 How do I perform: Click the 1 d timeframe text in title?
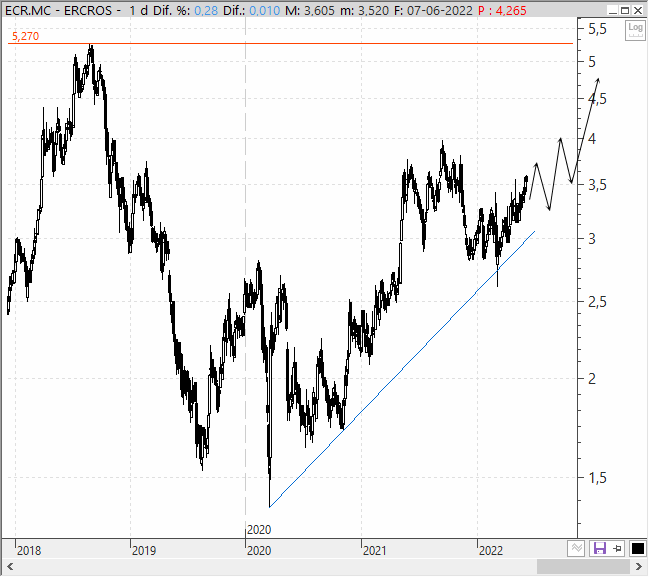click(x=139, y=10)
